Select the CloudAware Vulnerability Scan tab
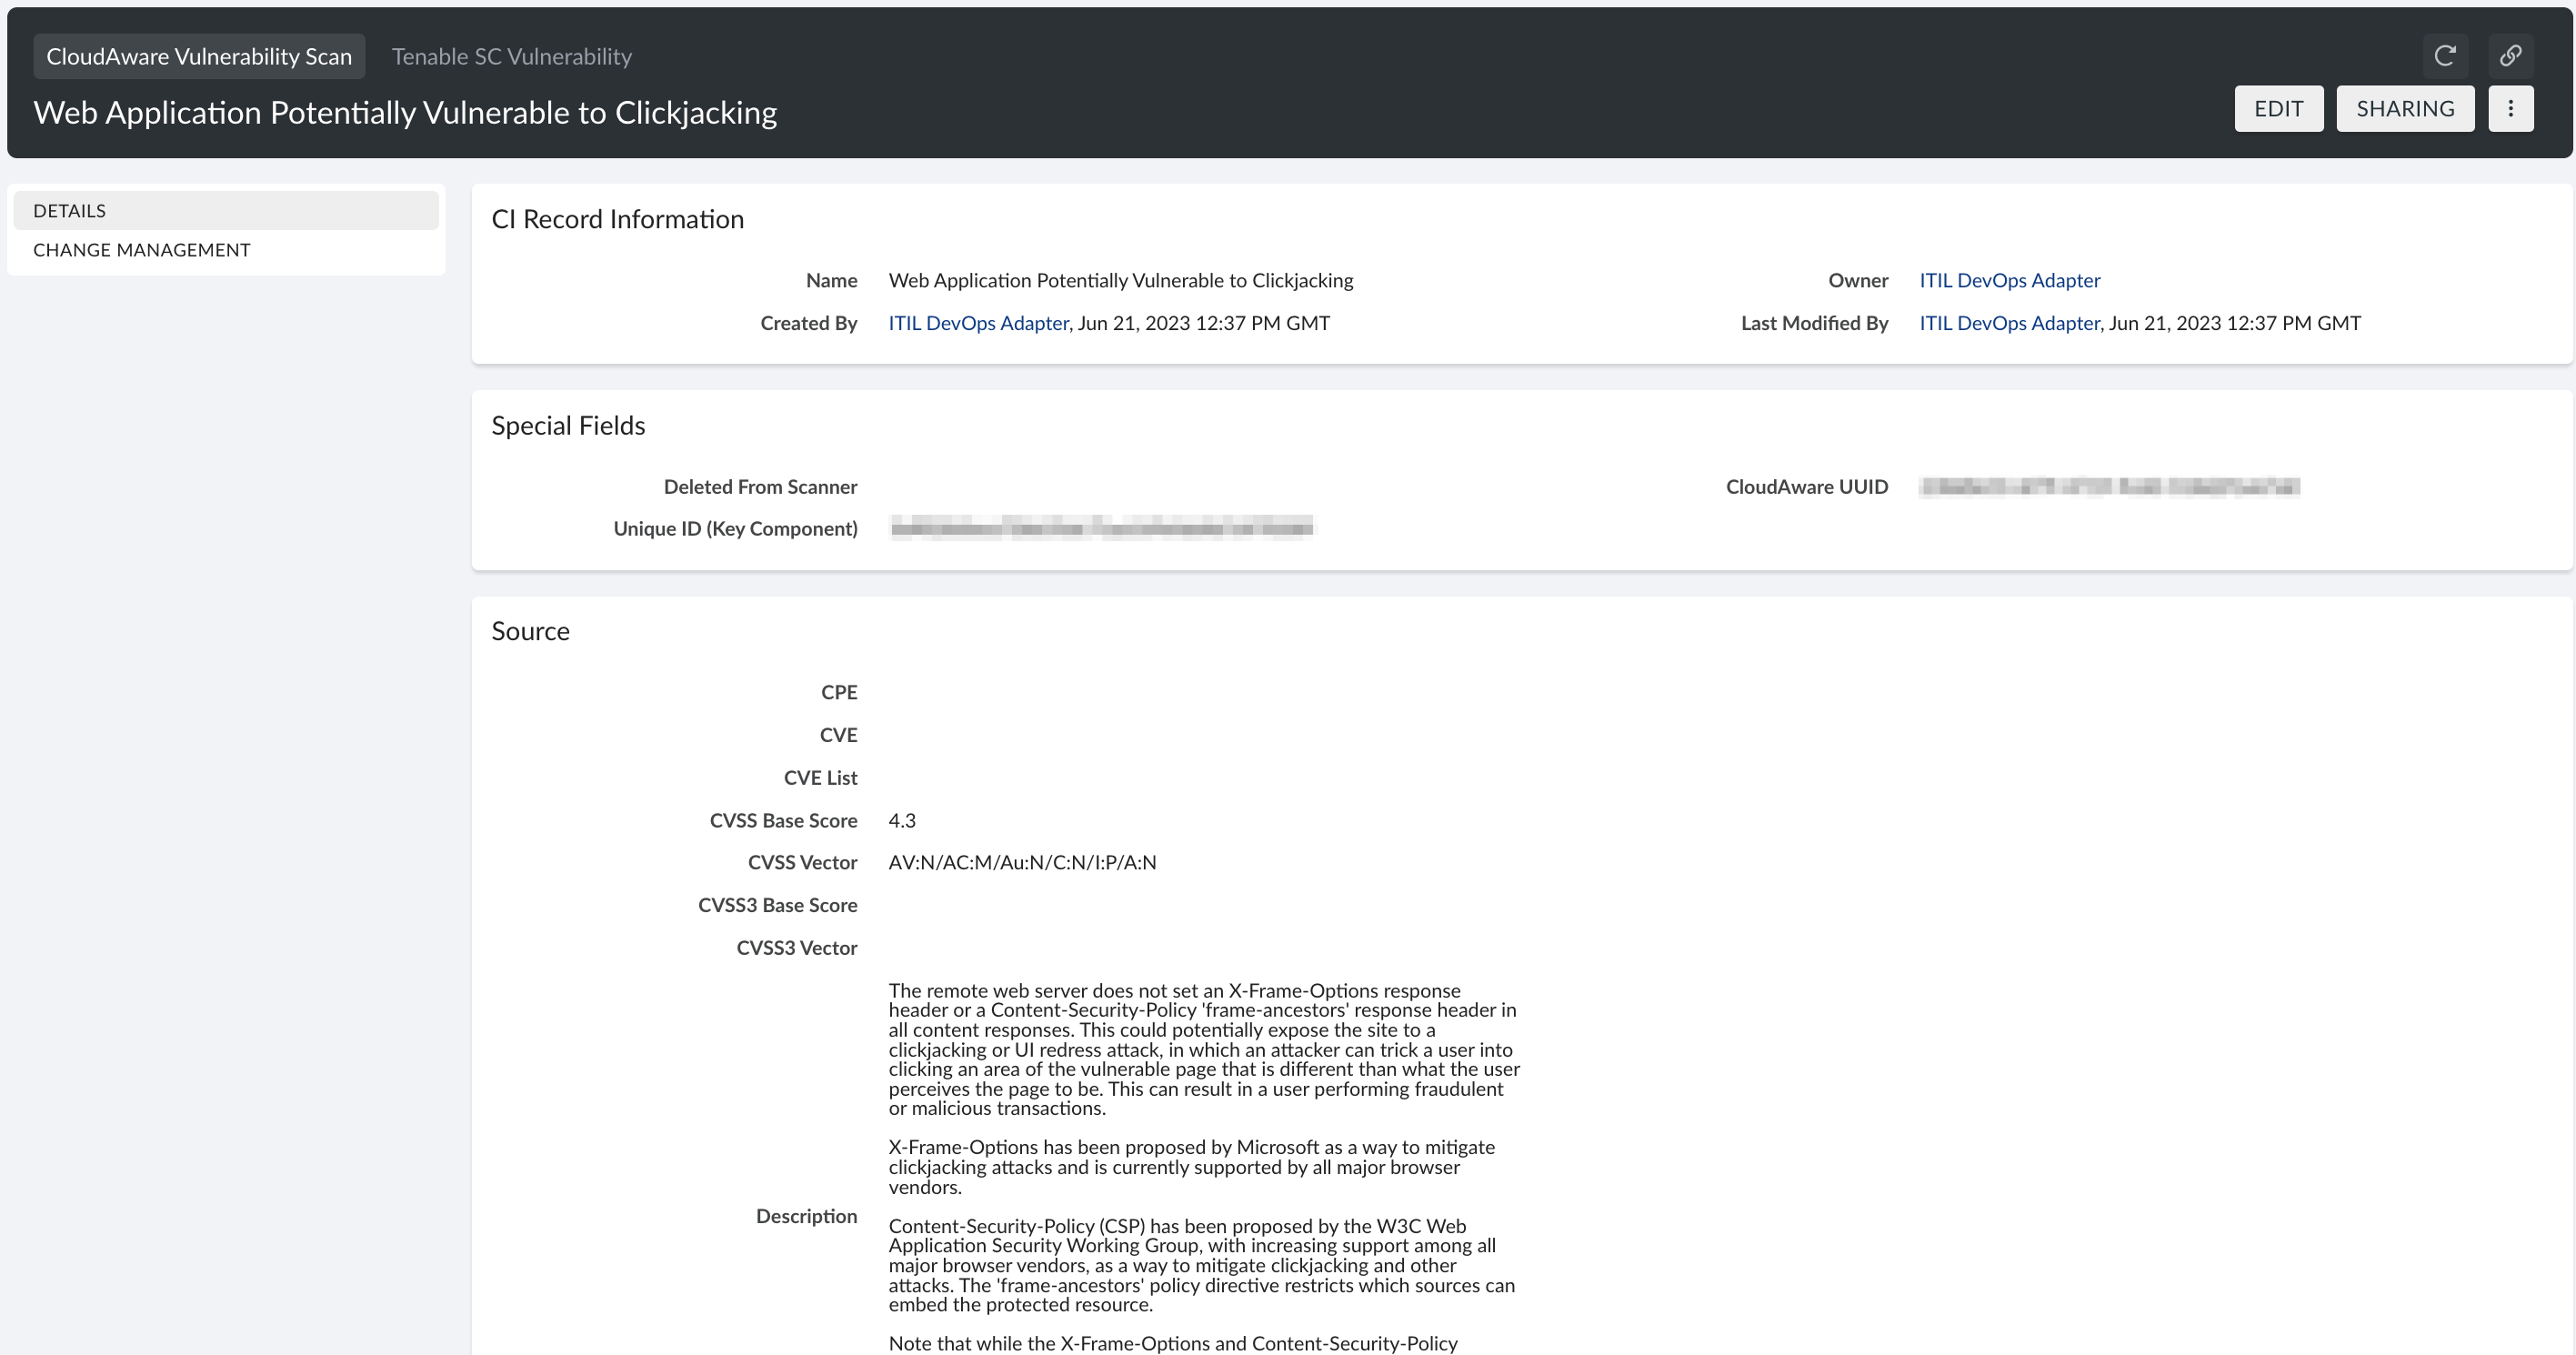This screenshot has height=1355, width=2576. (x=198, y=56)
